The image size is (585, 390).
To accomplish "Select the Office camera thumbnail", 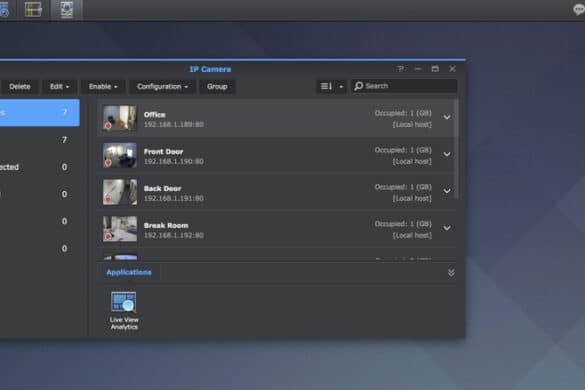I will [x=120, y=118].
